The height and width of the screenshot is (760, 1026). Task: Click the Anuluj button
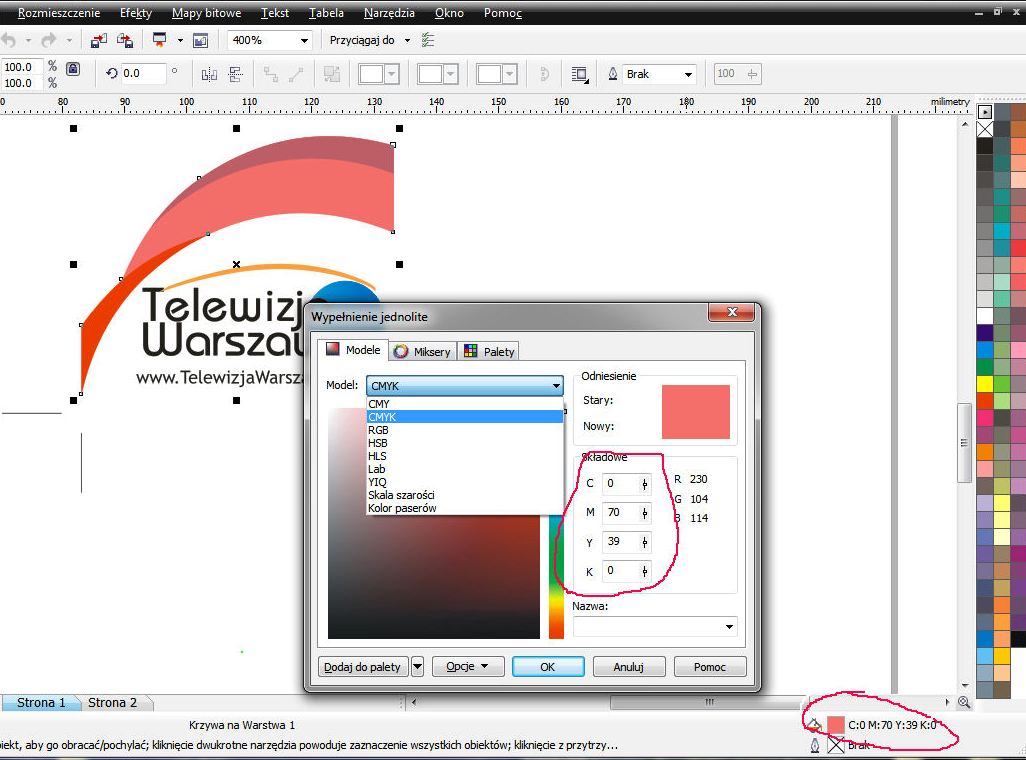tap(629, 667)
